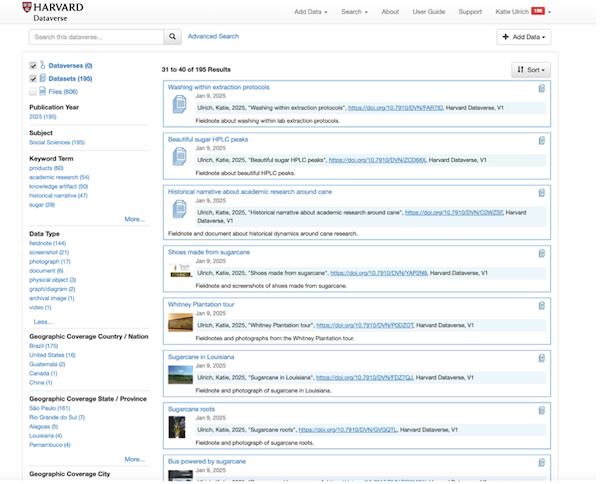The width and height of the screenshot is (600, 484).
Task: Filter by country United States (16)
Action: pos(52,355)
